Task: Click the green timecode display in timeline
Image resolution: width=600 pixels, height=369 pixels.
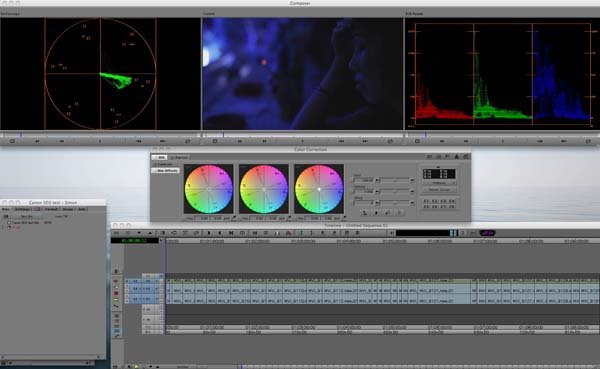Action: pos(135,241)
